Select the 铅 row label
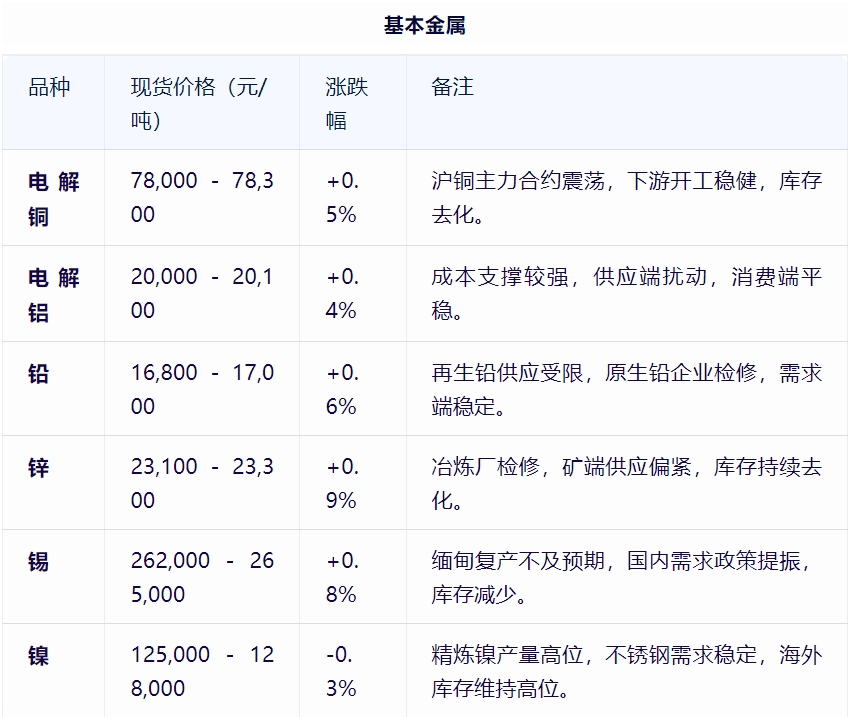This screenshot has height=717, width=851. tap(38, 374)
